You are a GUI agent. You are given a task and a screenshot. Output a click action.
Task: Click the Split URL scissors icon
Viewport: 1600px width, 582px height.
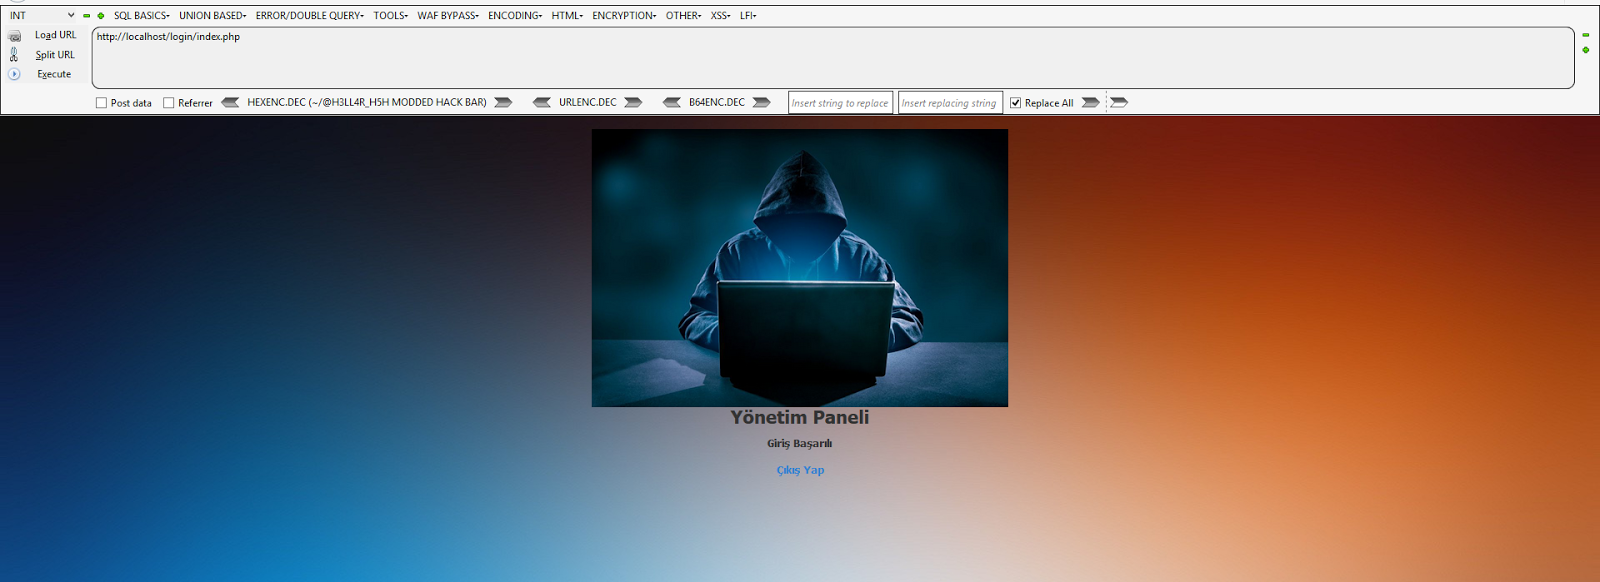tap(14, 55)
